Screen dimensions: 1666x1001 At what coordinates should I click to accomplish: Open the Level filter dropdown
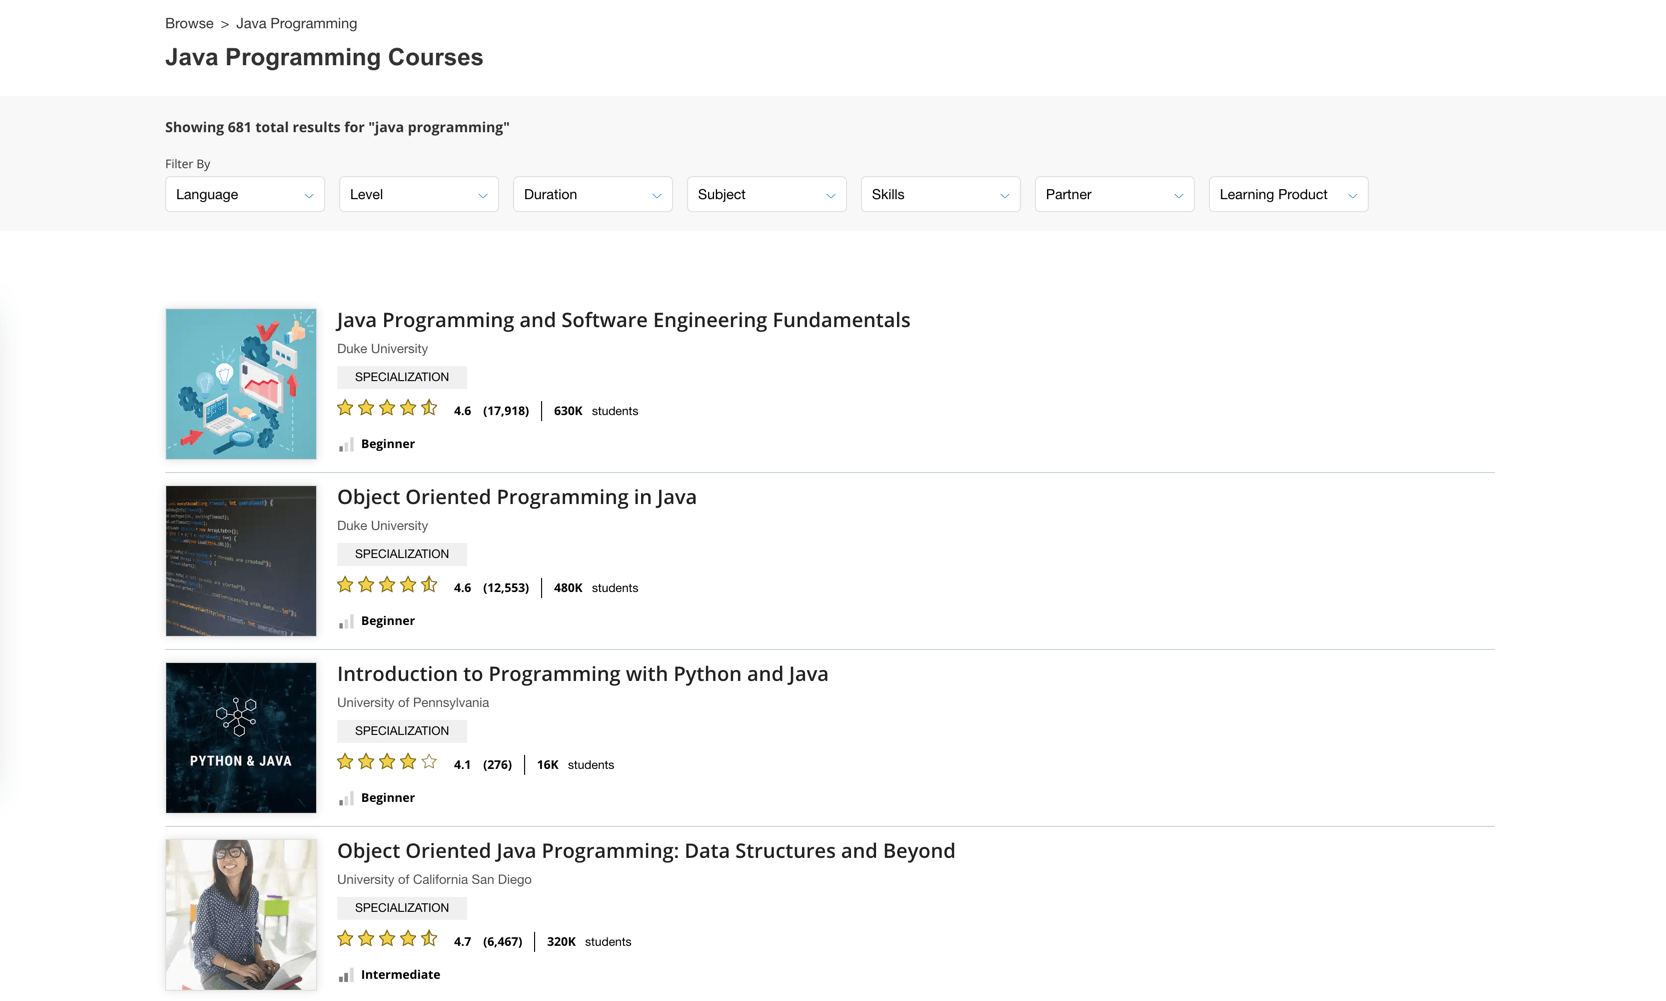point(418,194)
